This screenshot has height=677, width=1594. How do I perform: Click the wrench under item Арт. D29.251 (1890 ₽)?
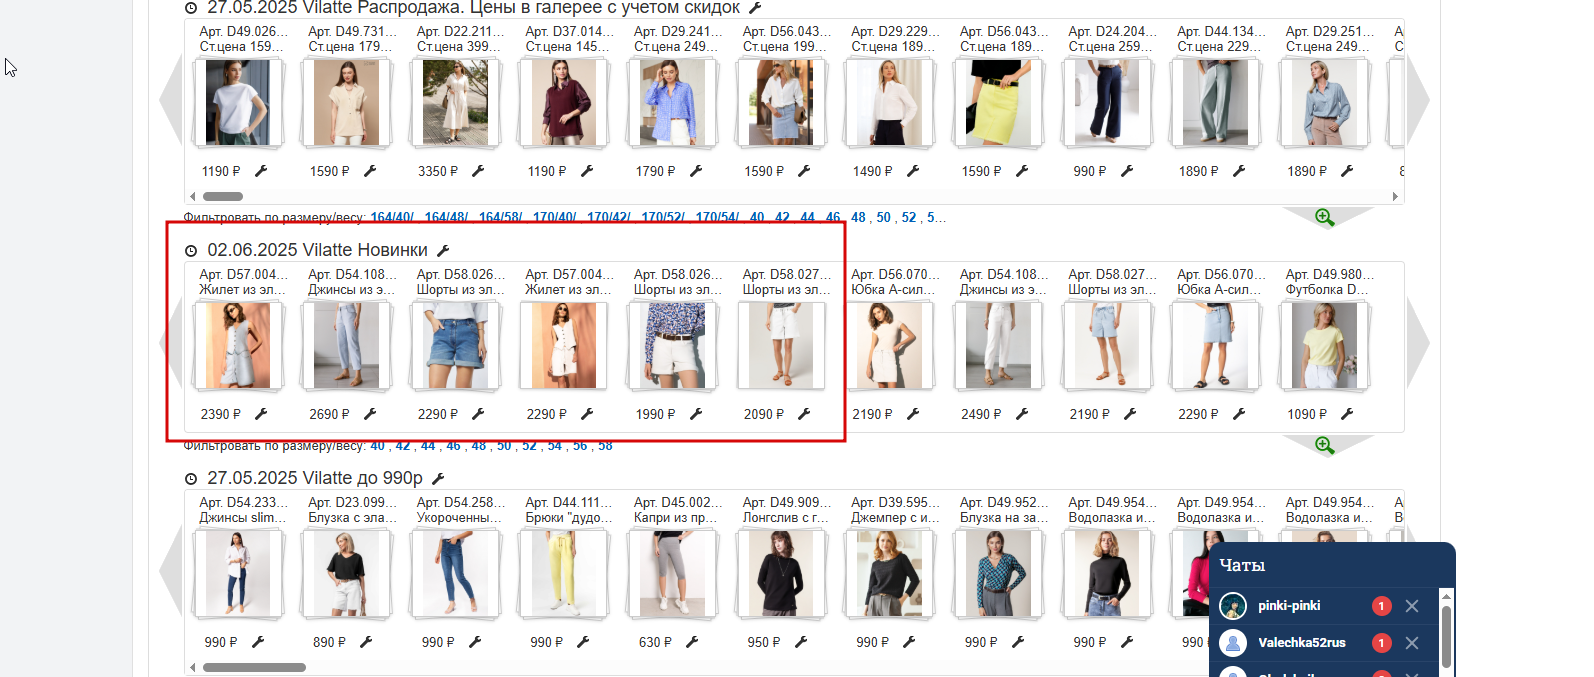pos(1347,171)
